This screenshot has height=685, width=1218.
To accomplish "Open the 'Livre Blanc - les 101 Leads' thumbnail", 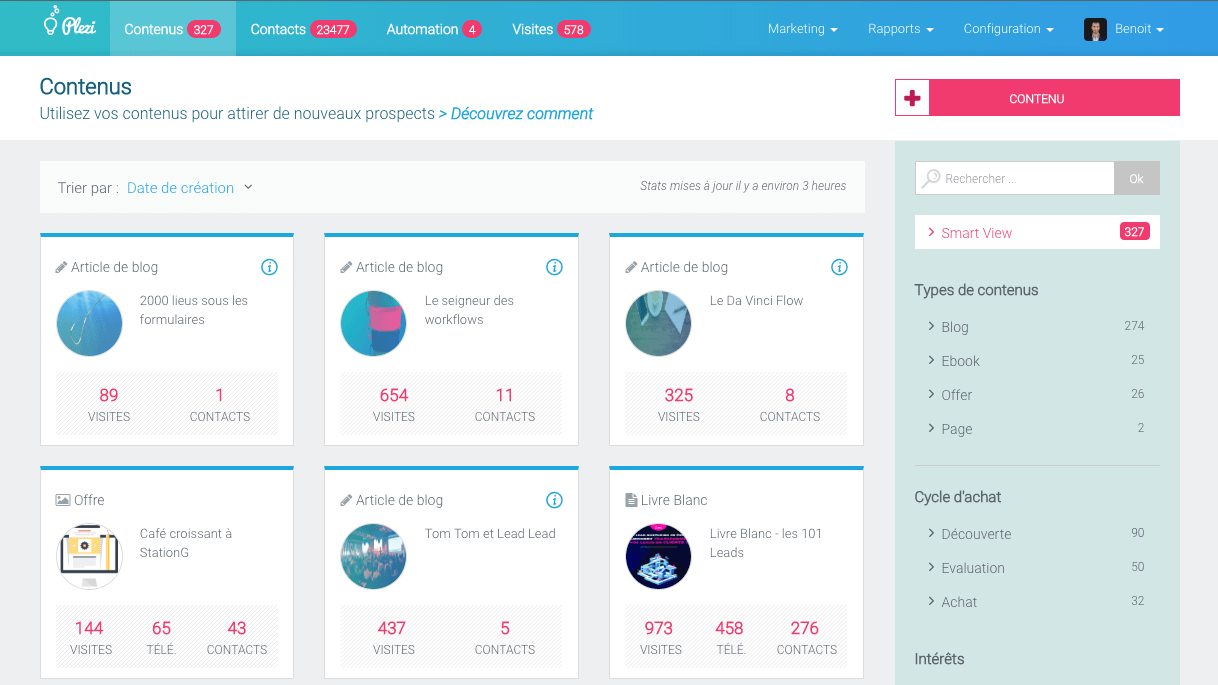I will click(x=658, y=557).
